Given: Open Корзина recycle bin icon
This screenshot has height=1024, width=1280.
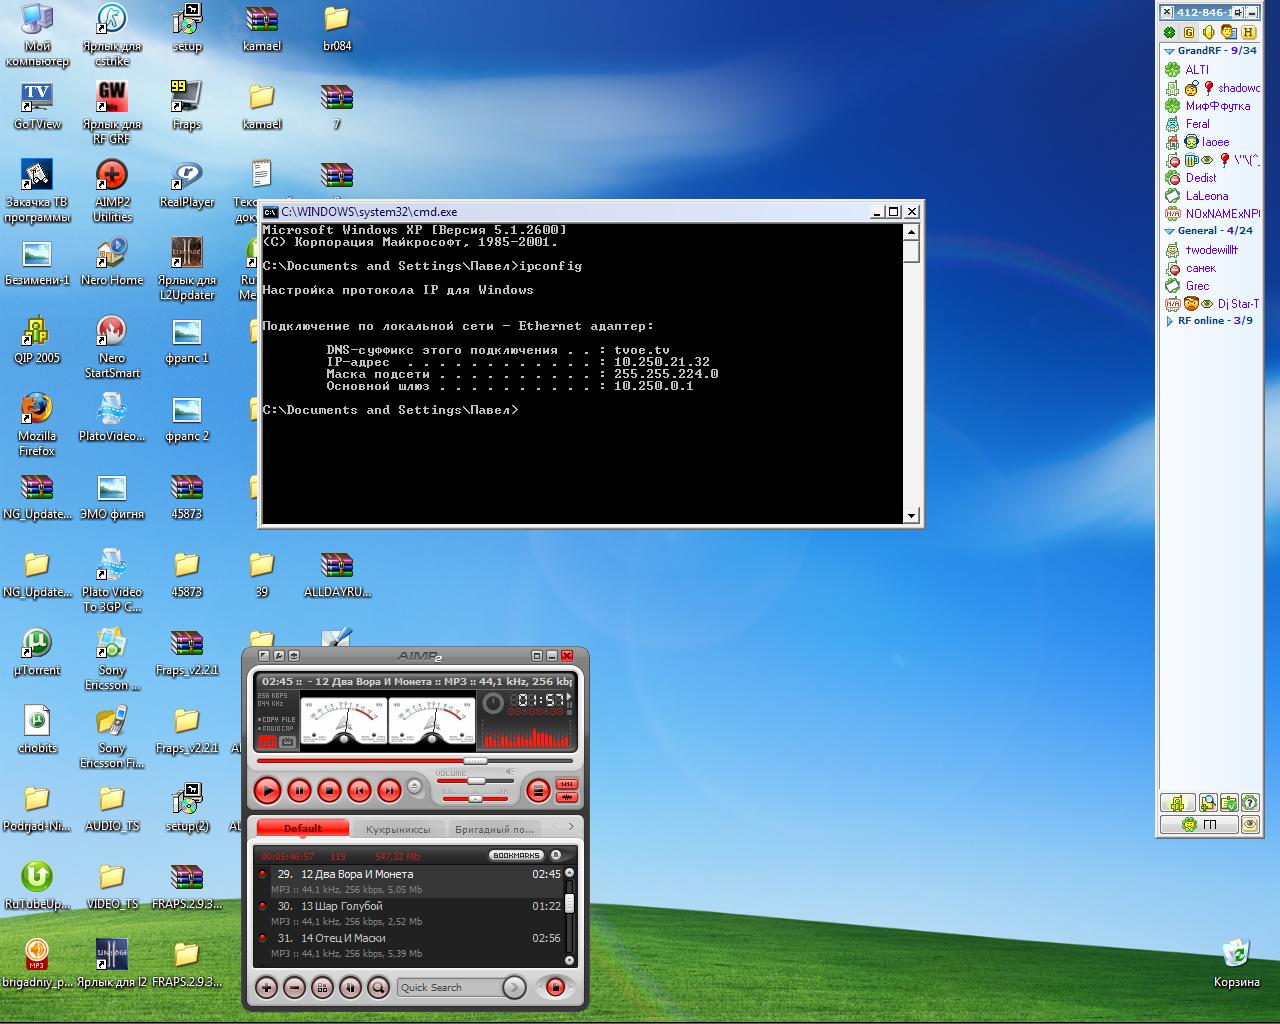Looking at the screenshot, I should pyautogui.click(x=1236, y=963).
